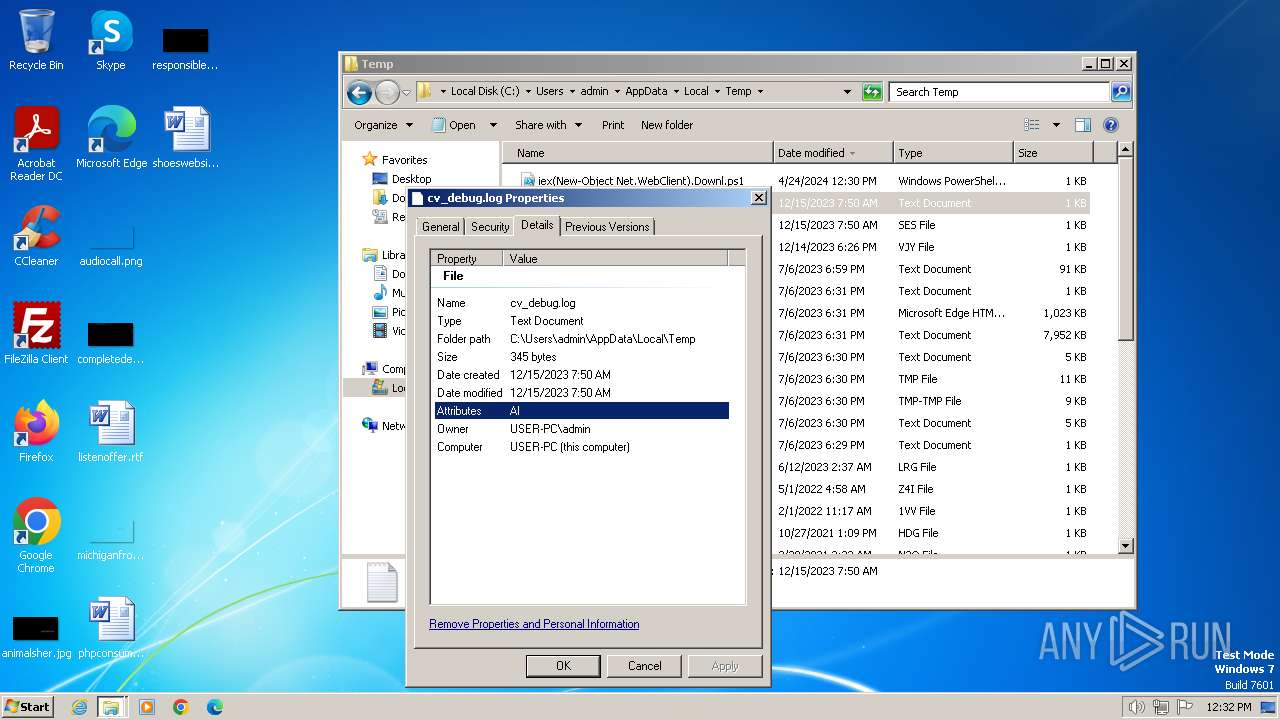Viewport: 1280px width, 720px height.
Task: Refresh the Temp folder view
Action: [872, 92]
